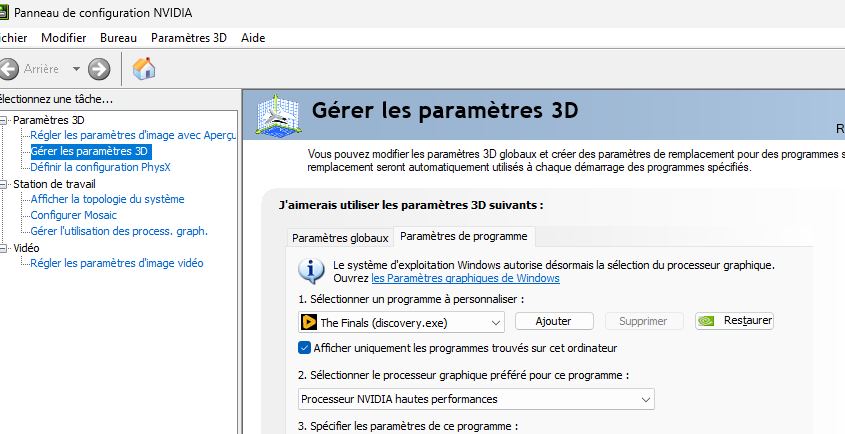Click the Restaurer button label
845x434 pixels.
click(748, 320)
